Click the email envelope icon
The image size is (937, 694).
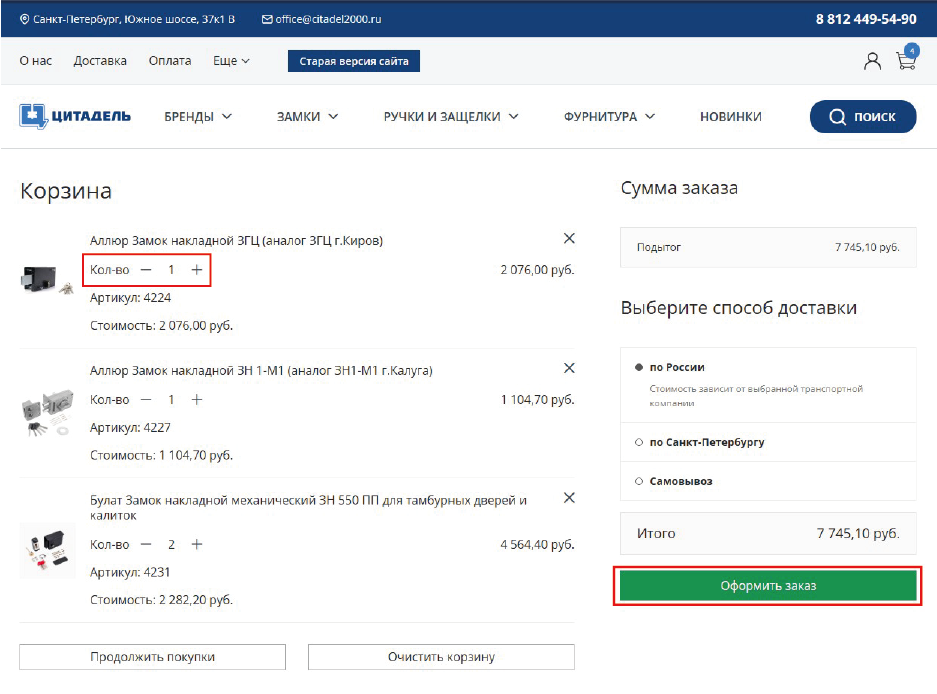267,19
